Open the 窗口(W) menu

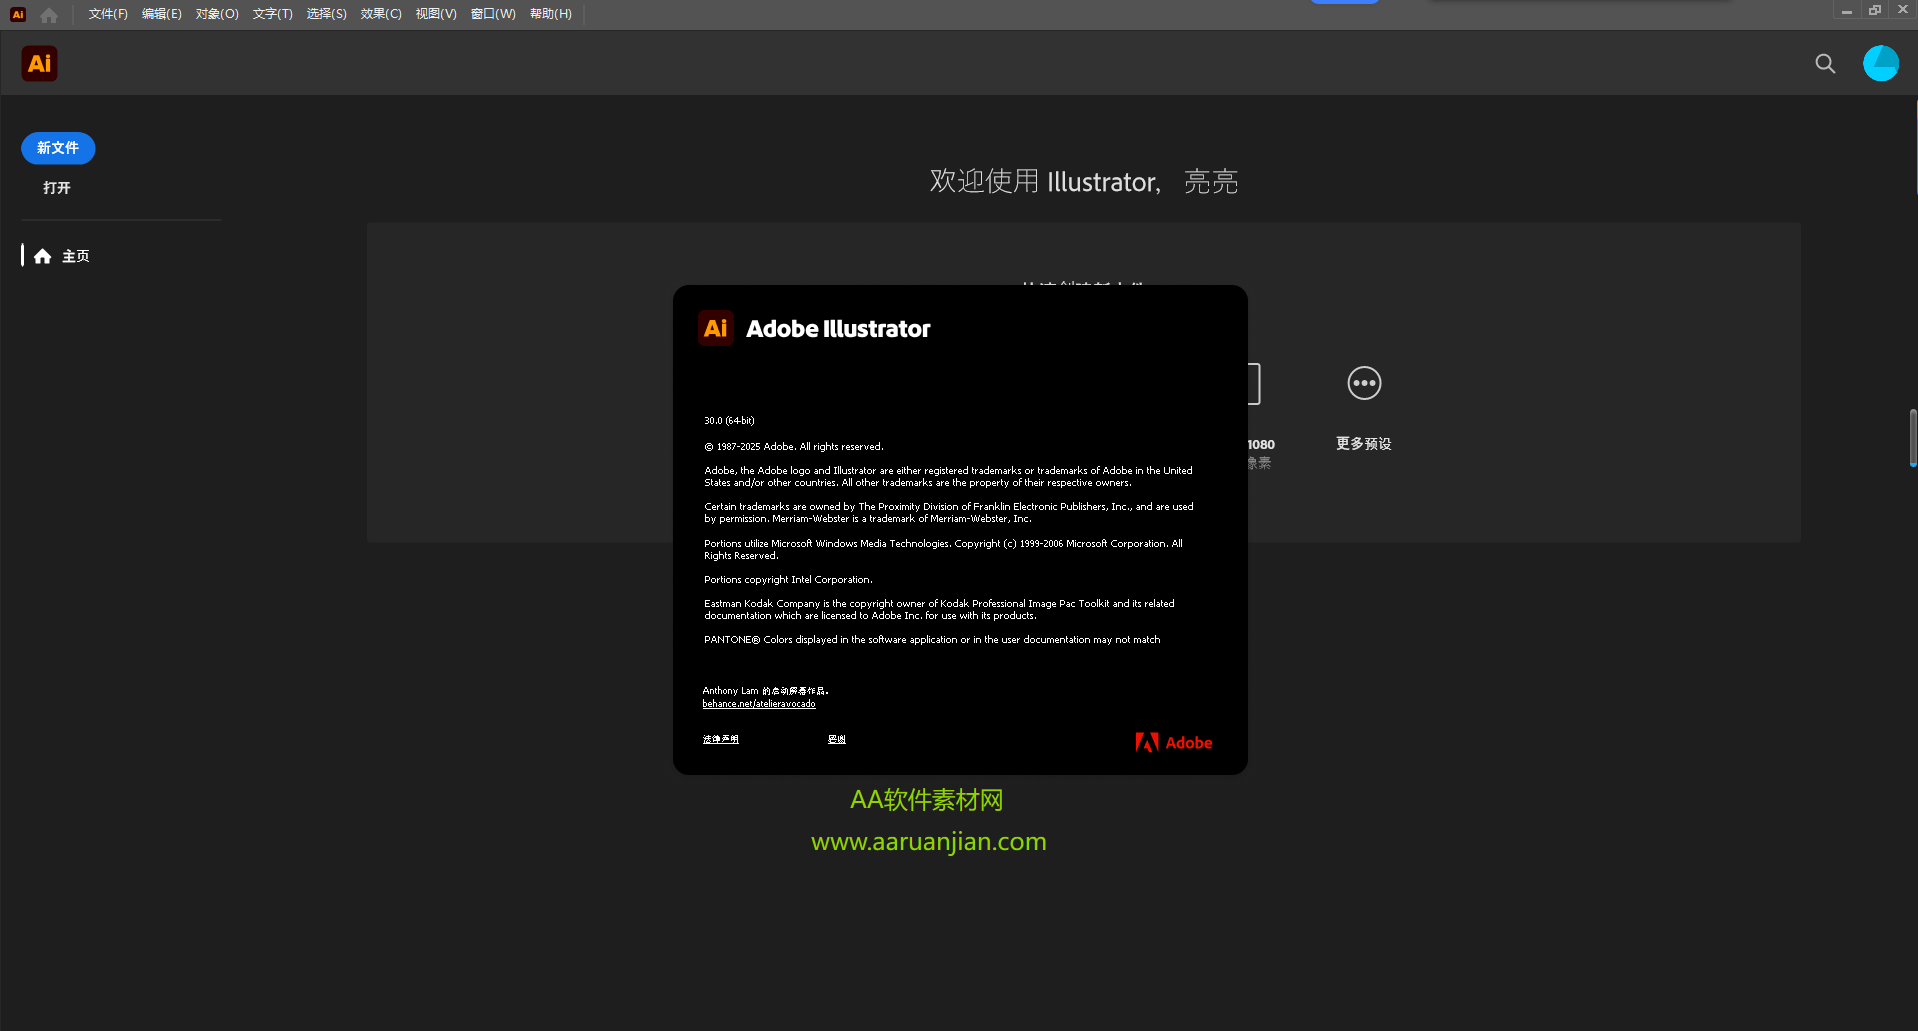(492, 13)
